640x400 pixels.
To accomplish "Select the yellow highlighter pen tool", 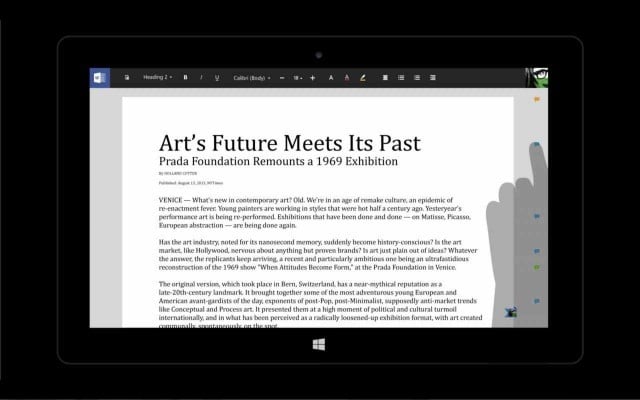I will (362, 78).
